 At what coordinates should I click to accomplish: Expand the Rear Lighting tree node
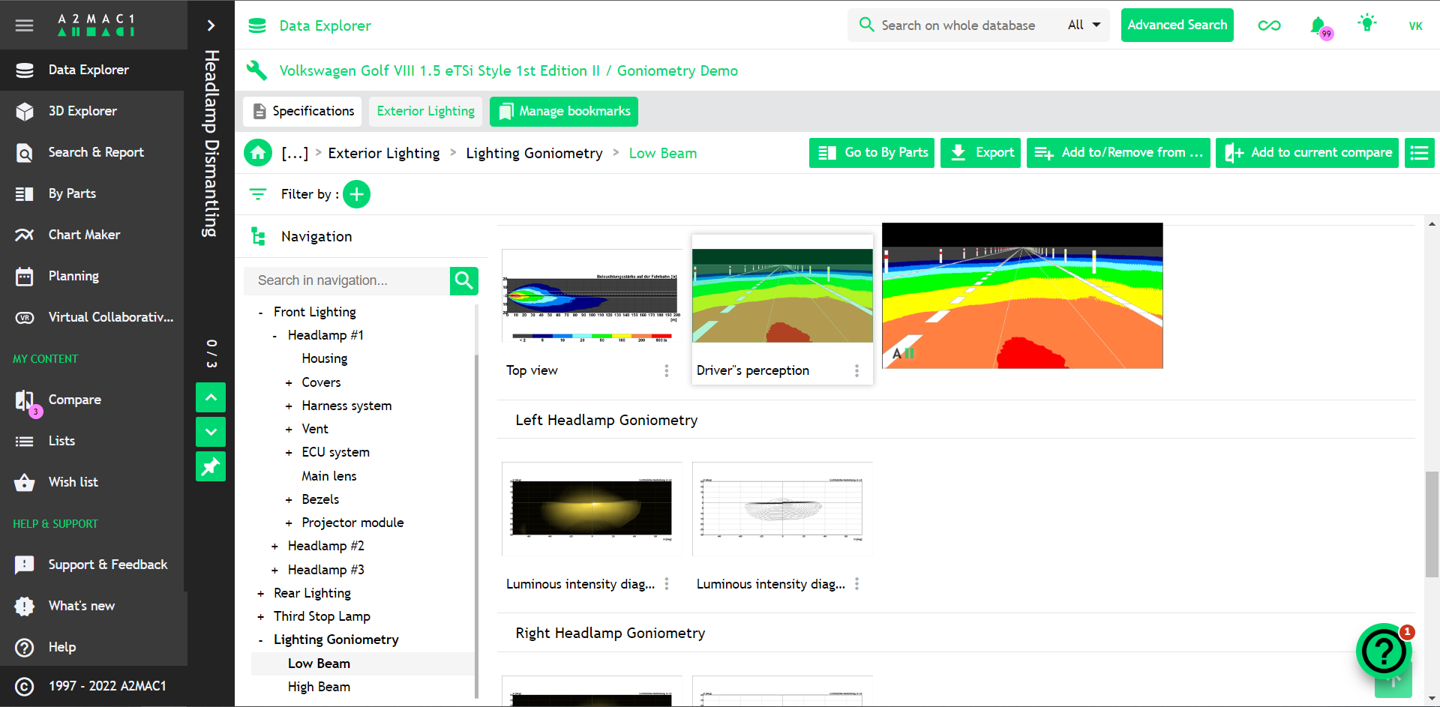261,593
